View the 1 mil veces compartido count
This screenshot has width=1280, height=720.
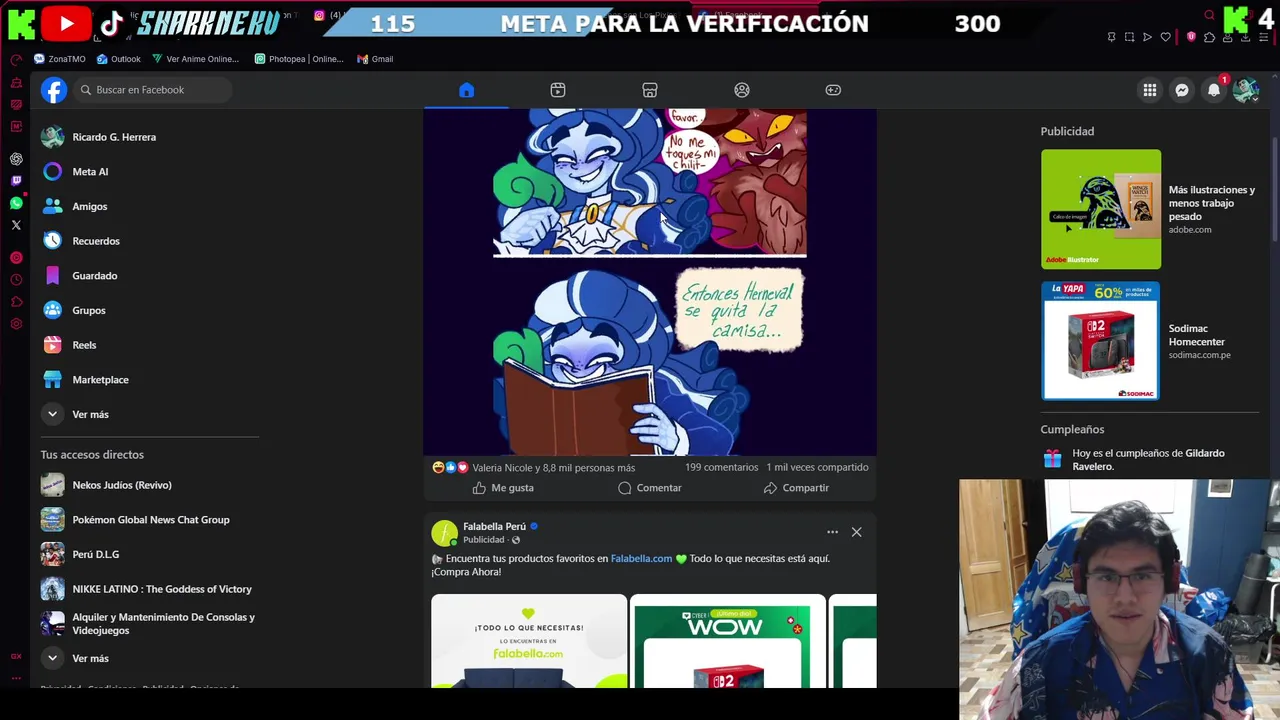(817, 467)
